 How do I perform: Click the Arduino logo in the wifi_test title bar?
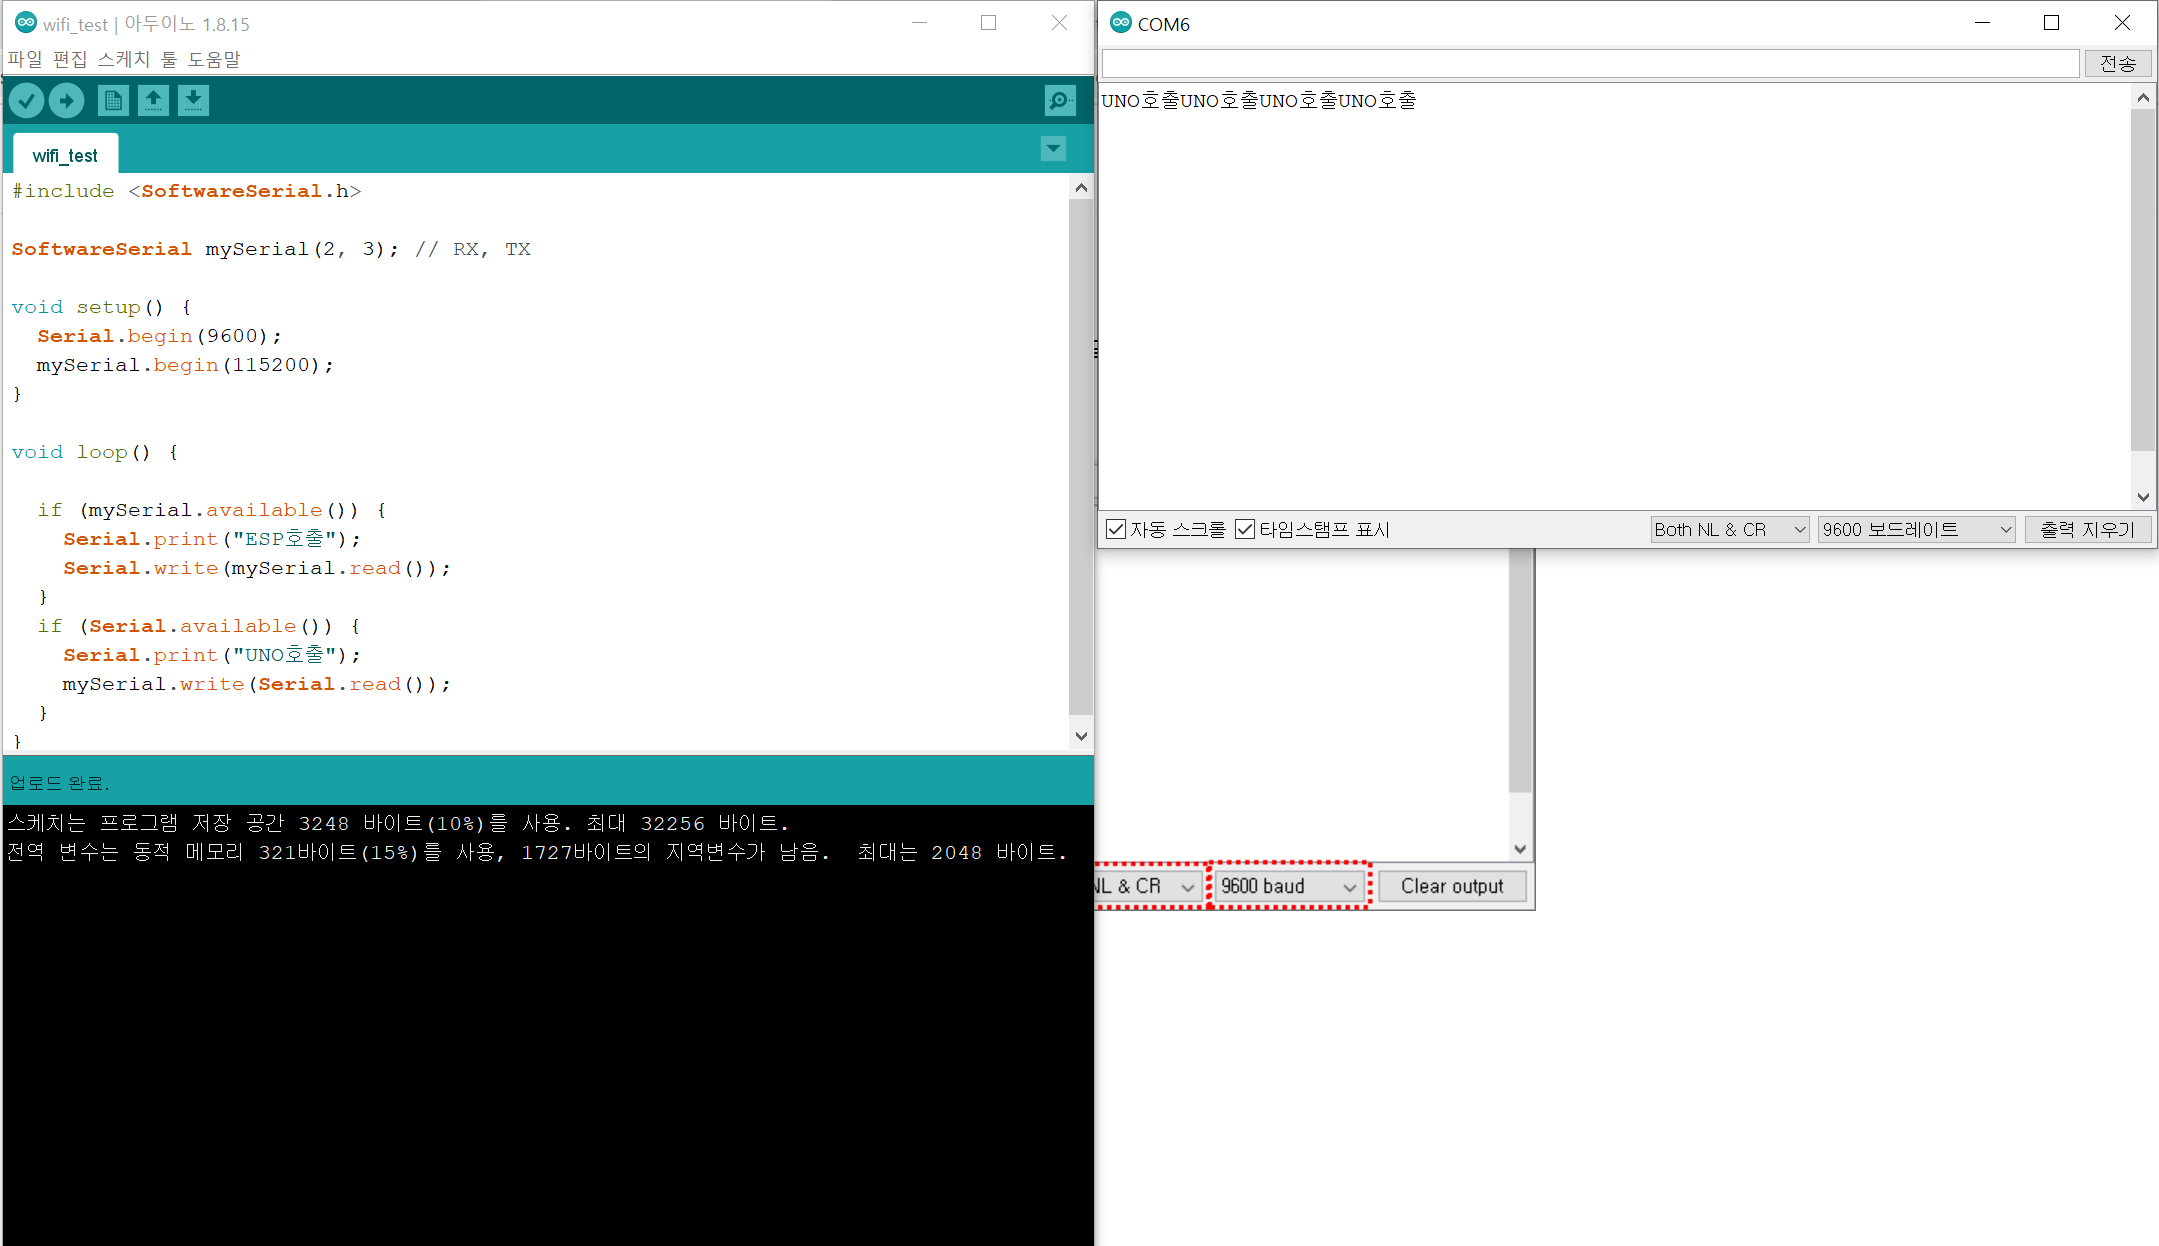pos(26,23)
